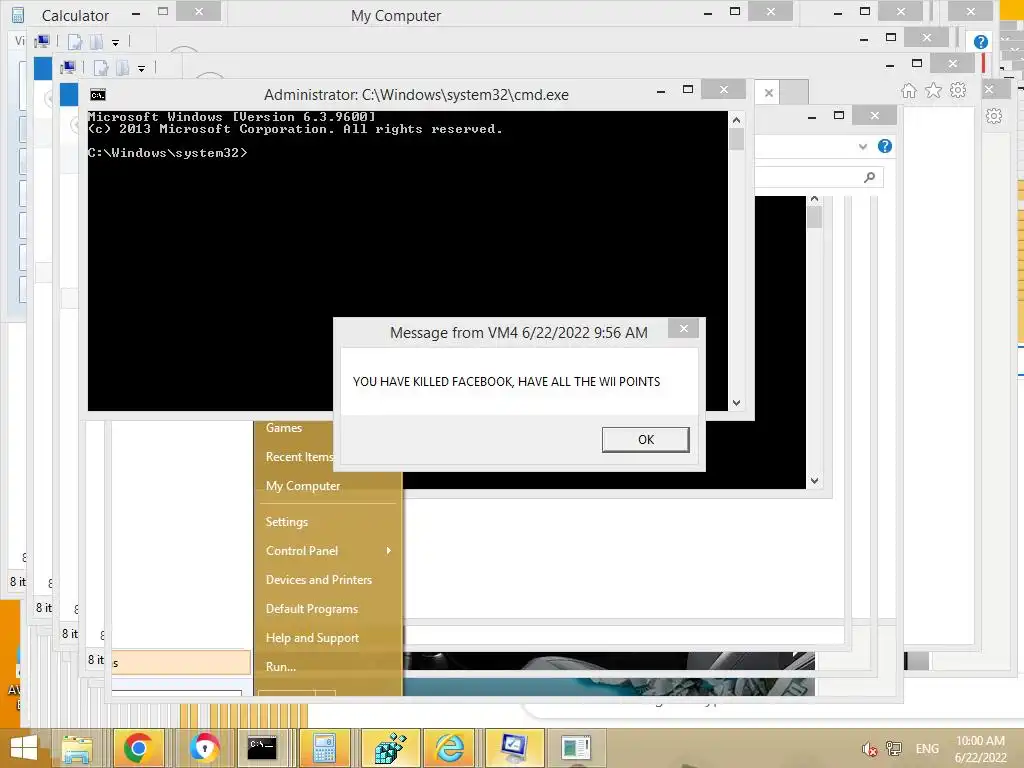Open the Registry Editor cubes taskbar icon
Viewport: 1024px width, 768px height.
(390, 748)
